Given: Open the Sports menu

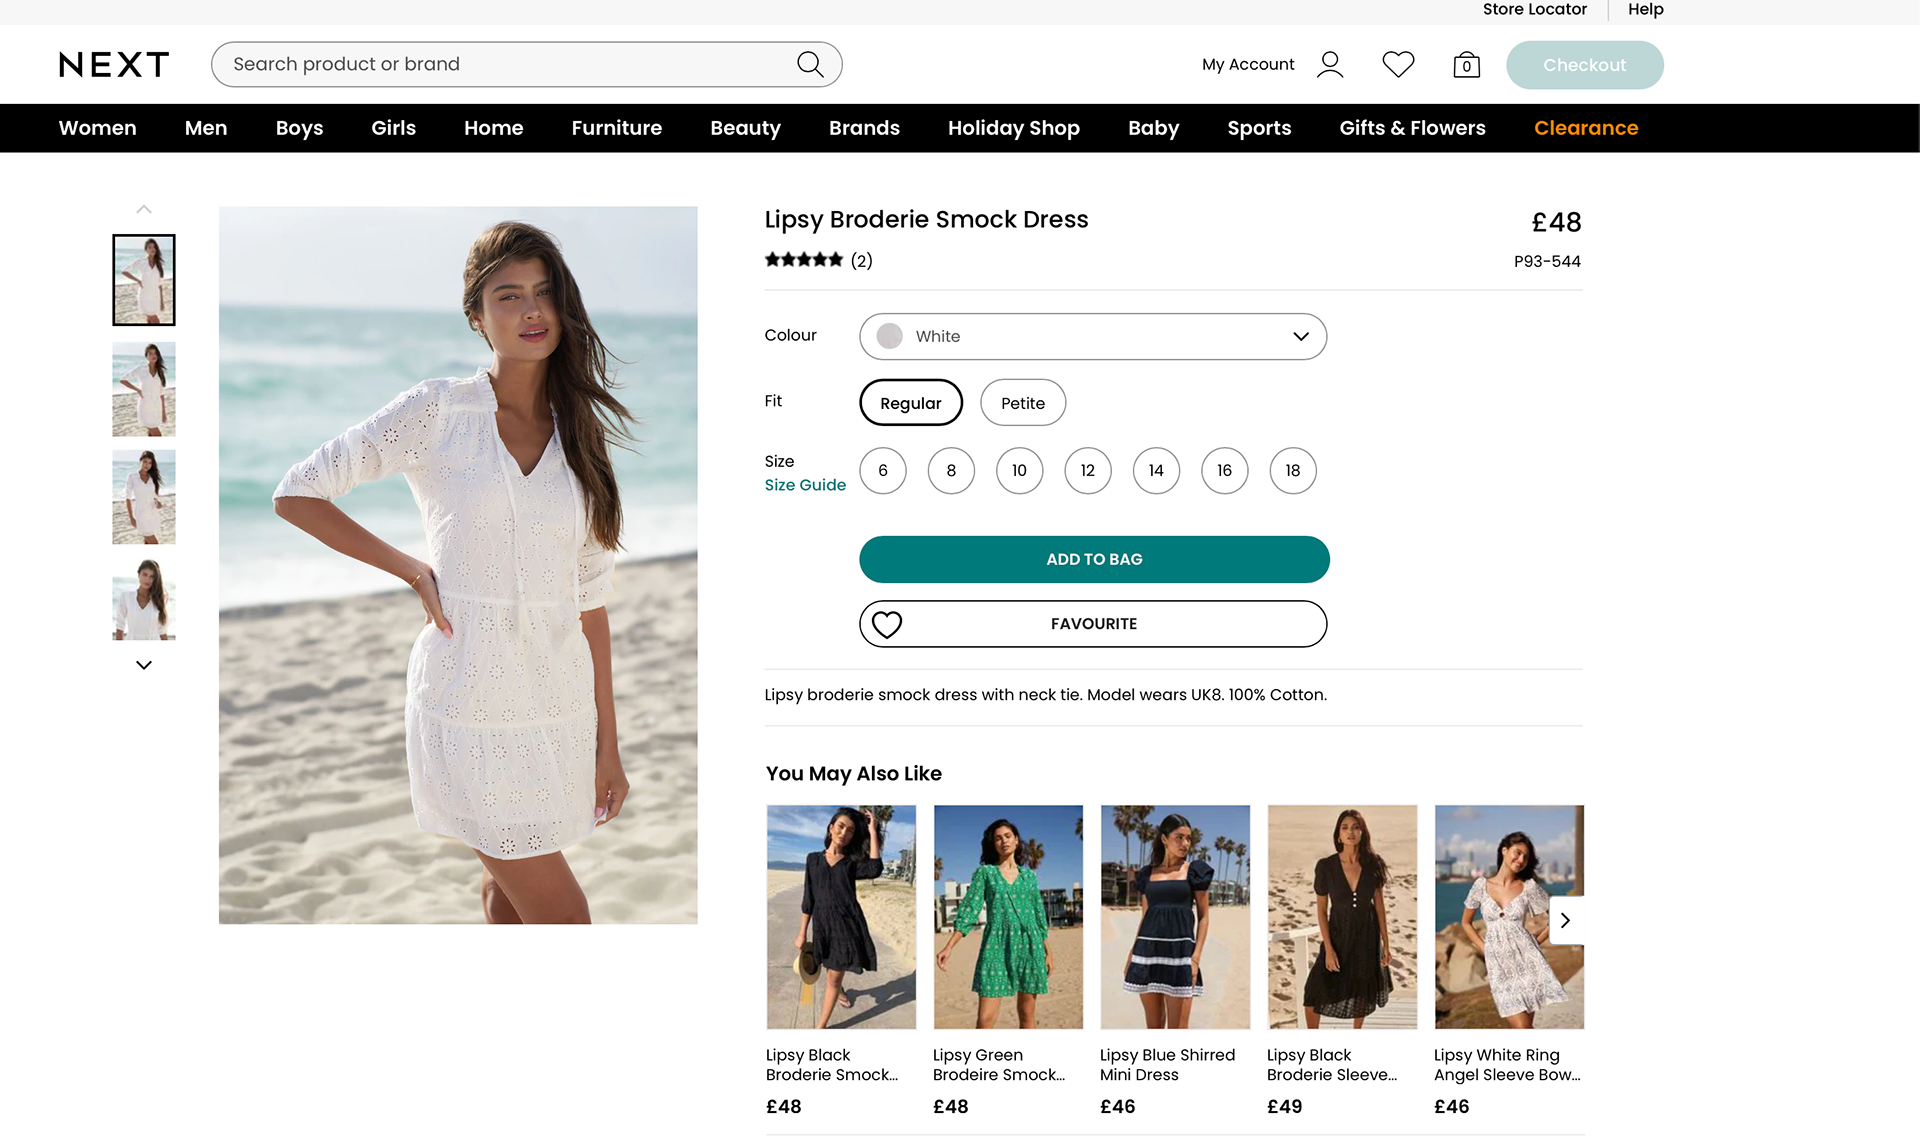Looking at the screenshot, I should pos(1259,128).
